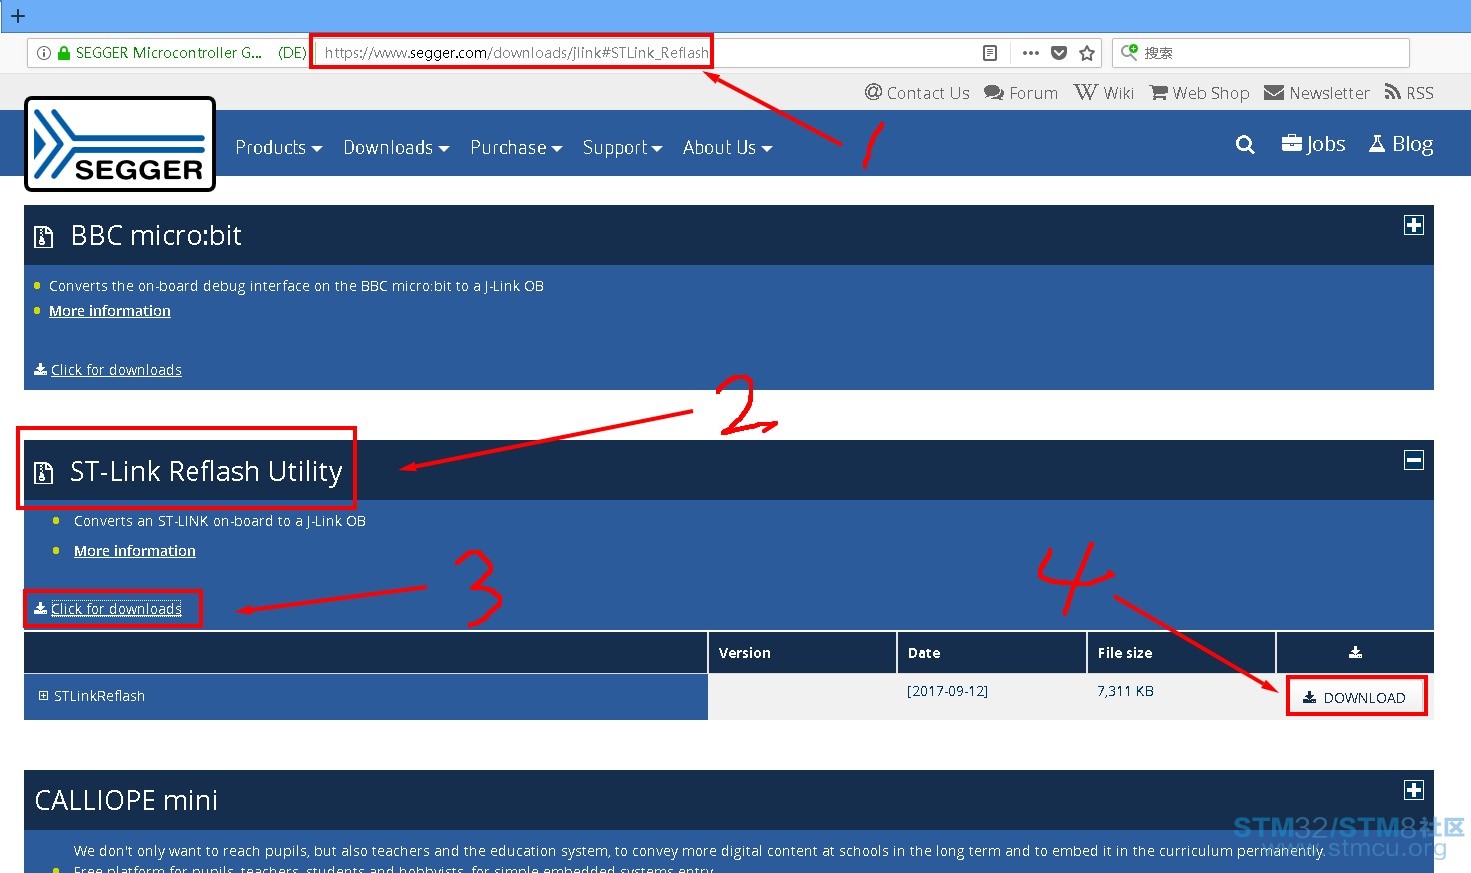This screenshot has width=1471, height=873.
Task: Click the BBC micro:bit section heading
Action: tap(156, 236)
